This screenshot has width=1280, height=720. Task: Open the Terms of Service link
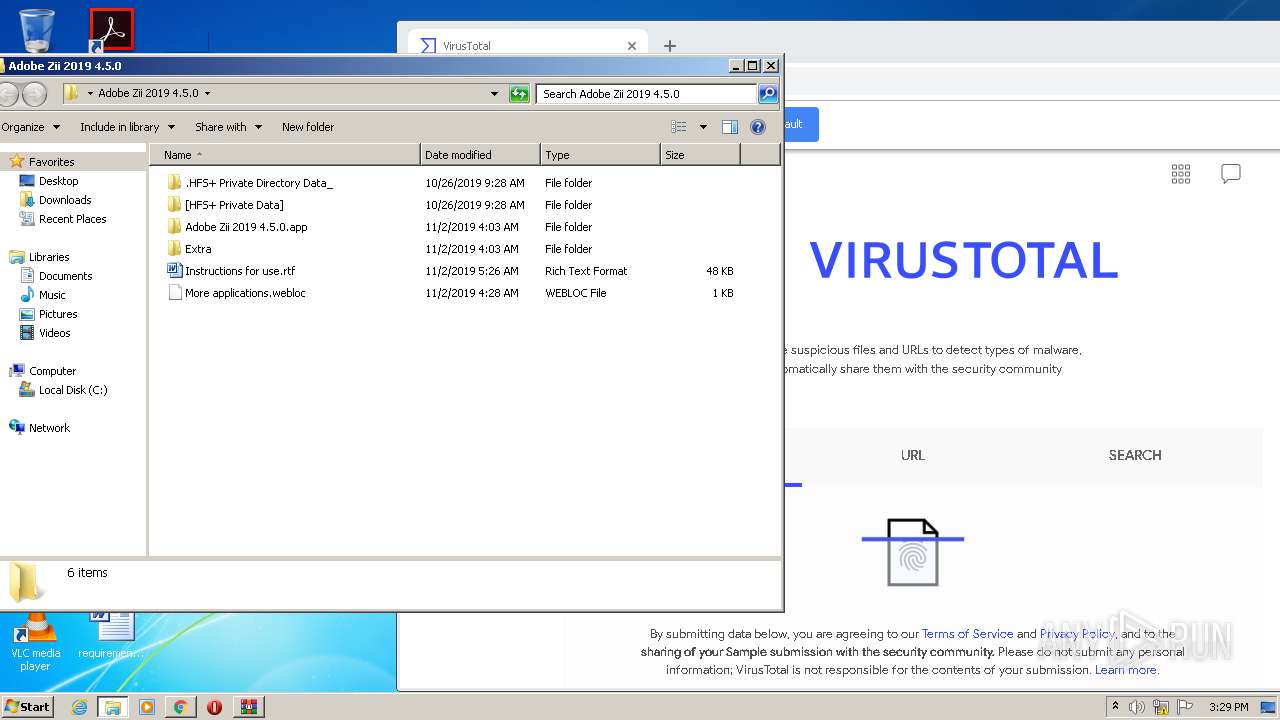(x=967, y=634)
